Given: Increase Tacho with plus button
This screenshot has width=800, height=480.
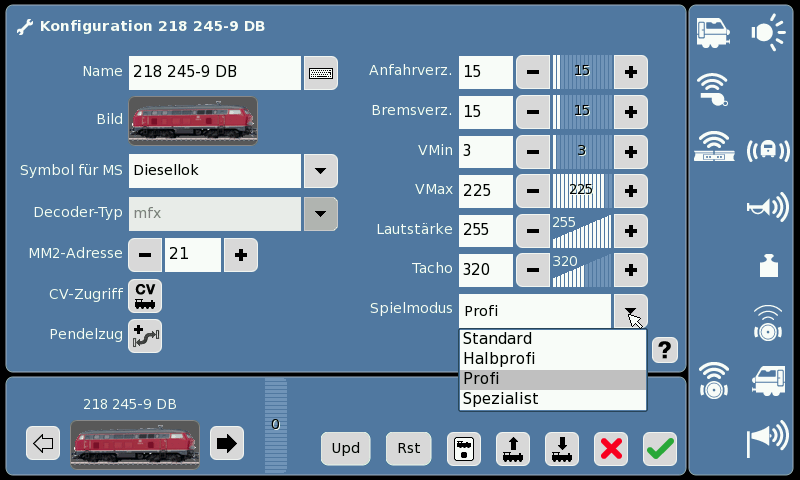Looking at the screenshot, I should pos(631,270).
